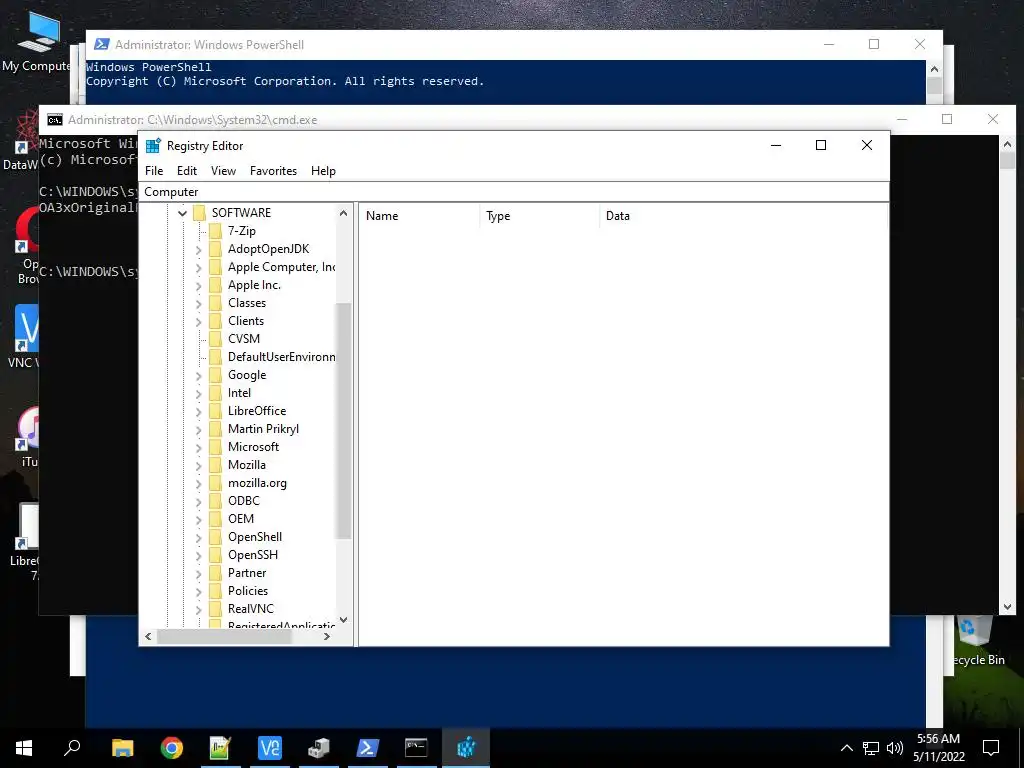Expand the ODBC key arrow
Screen dimensions: 1024x768
[199, 502]
